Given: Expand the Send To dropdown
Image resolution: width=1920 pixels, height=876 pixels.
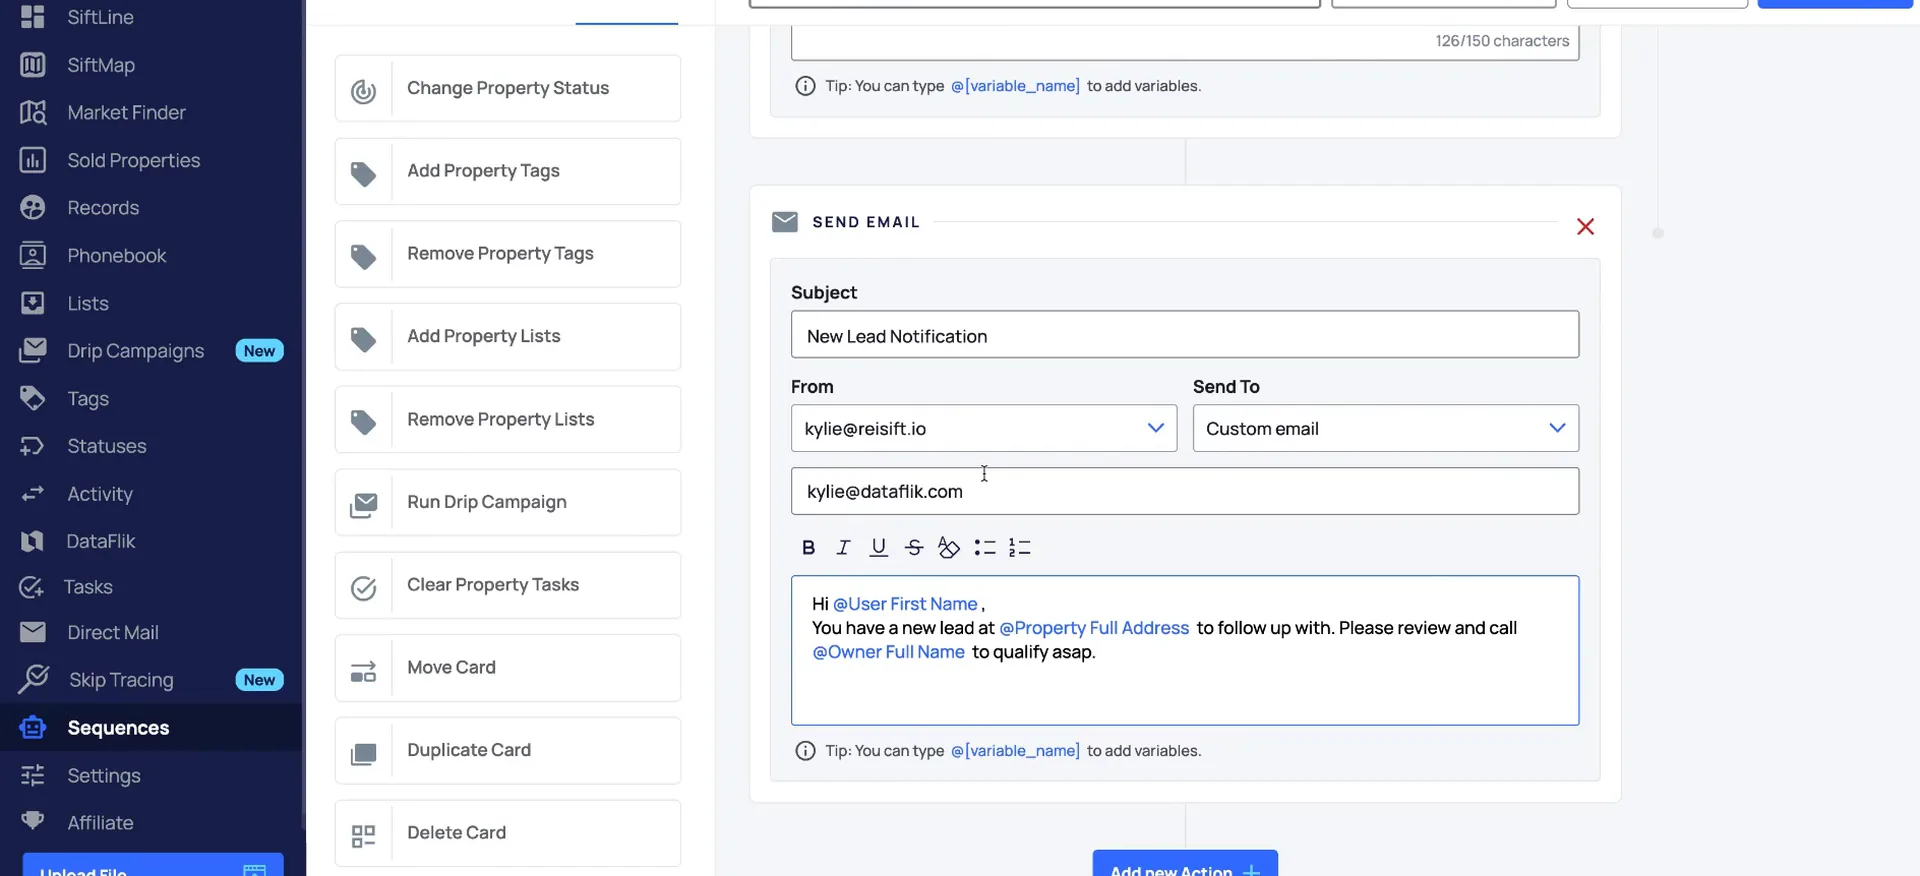Looking at the screenshot, I should [x=1386, y=428].
